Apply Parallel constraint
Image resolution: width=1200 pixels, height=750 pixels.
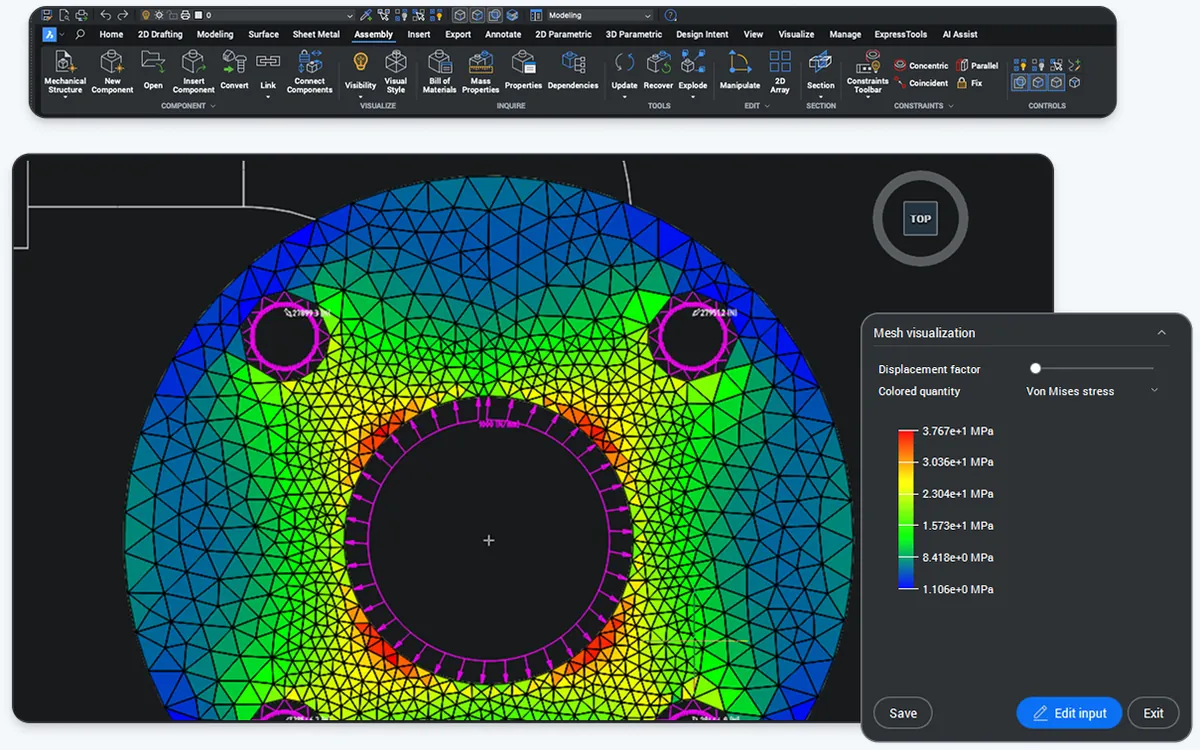pos(978,66)
